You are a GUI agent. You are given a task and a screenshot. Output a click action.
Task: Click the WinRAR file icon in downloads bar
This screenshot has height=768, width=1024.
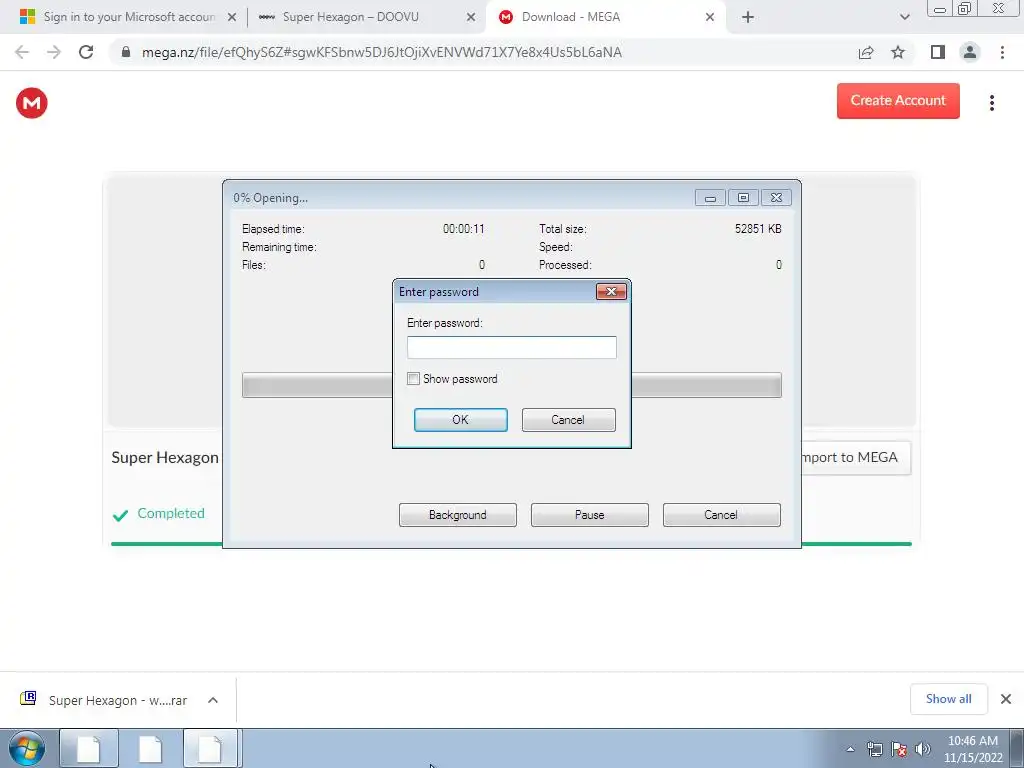pyautogui.click(x=29, y=698)
